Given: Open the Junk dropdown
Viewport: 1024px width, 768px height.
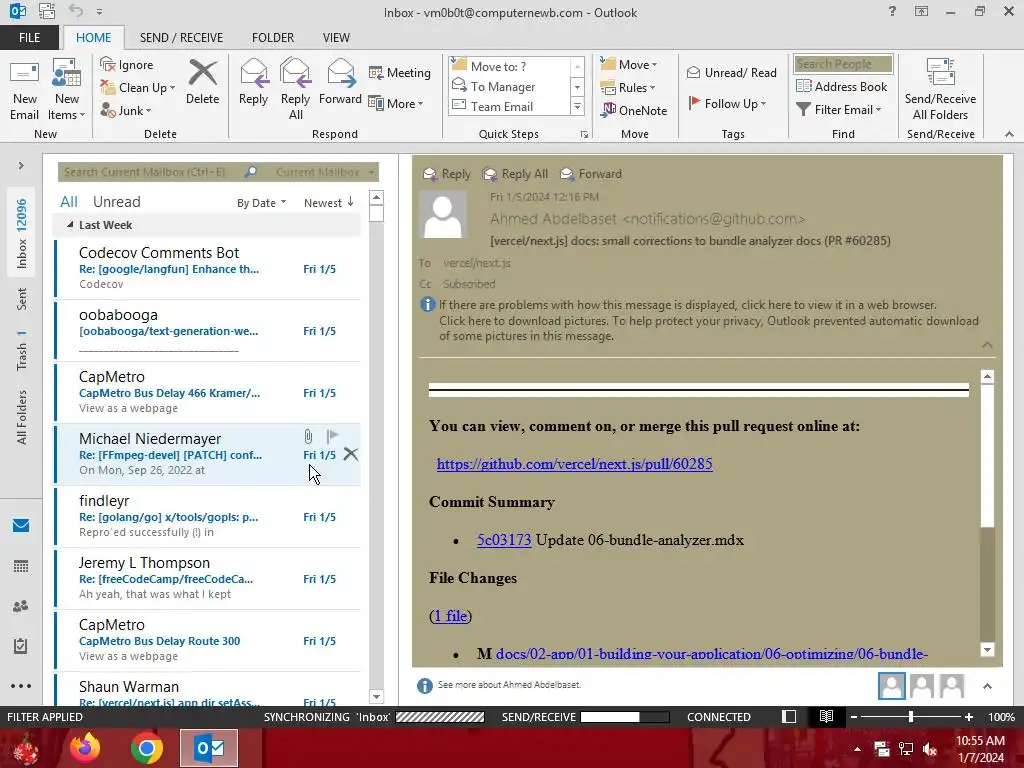Looking at the screenshot, I should 125,110.
